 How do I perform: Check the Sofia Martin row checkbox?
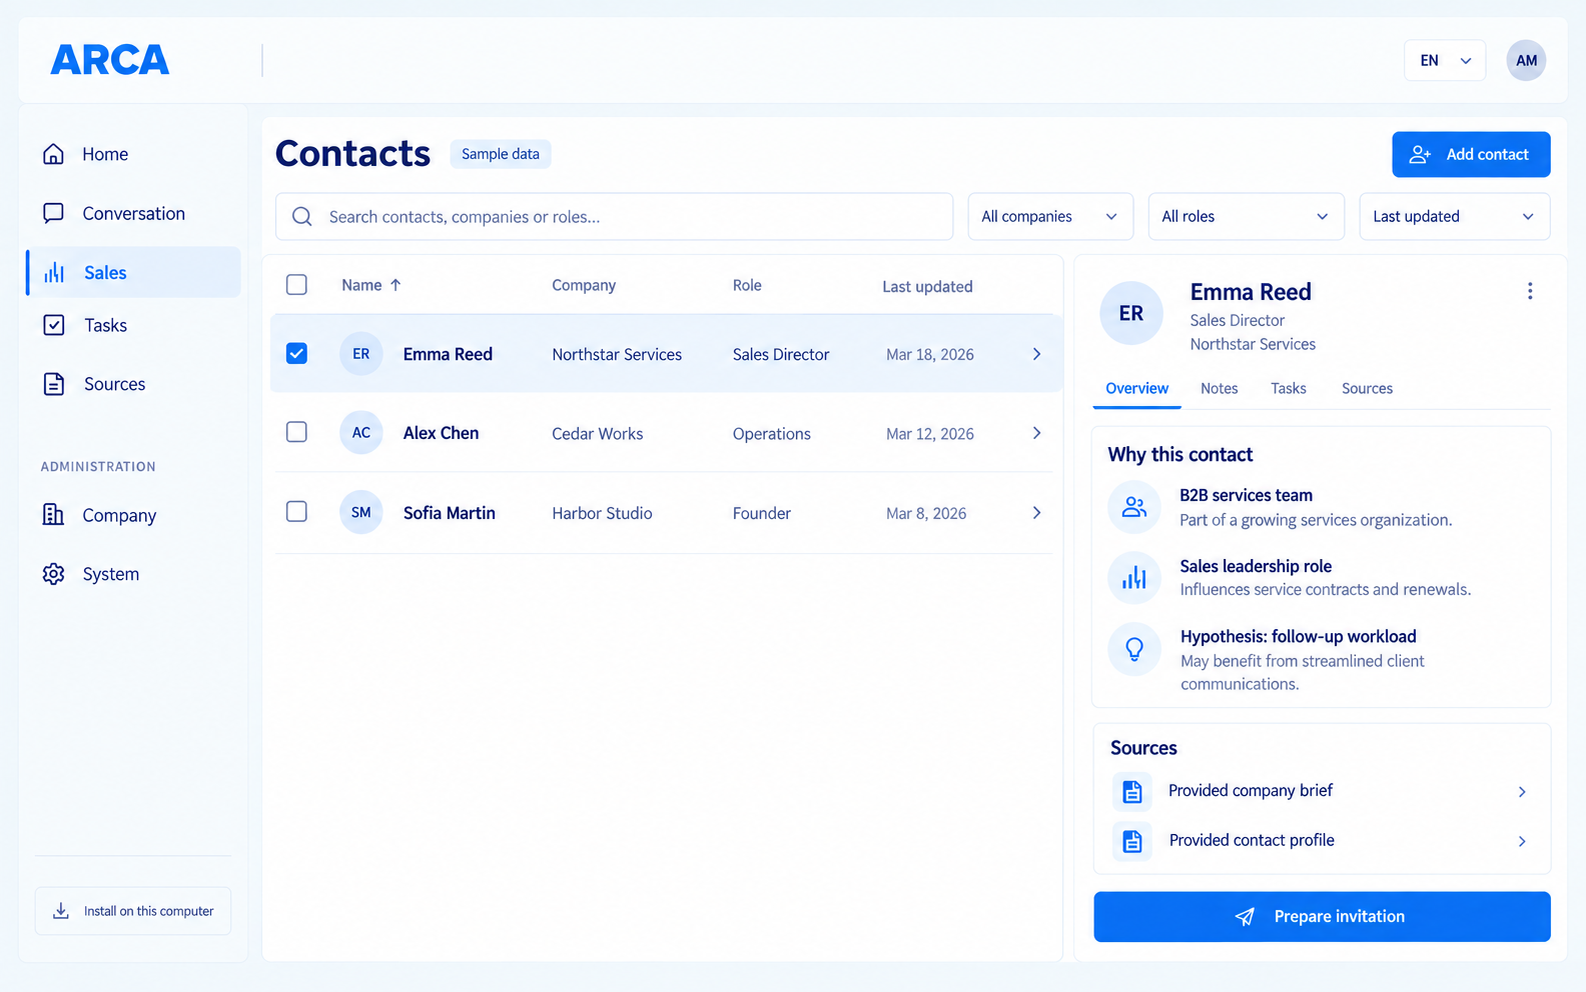[x=297, y=512]
